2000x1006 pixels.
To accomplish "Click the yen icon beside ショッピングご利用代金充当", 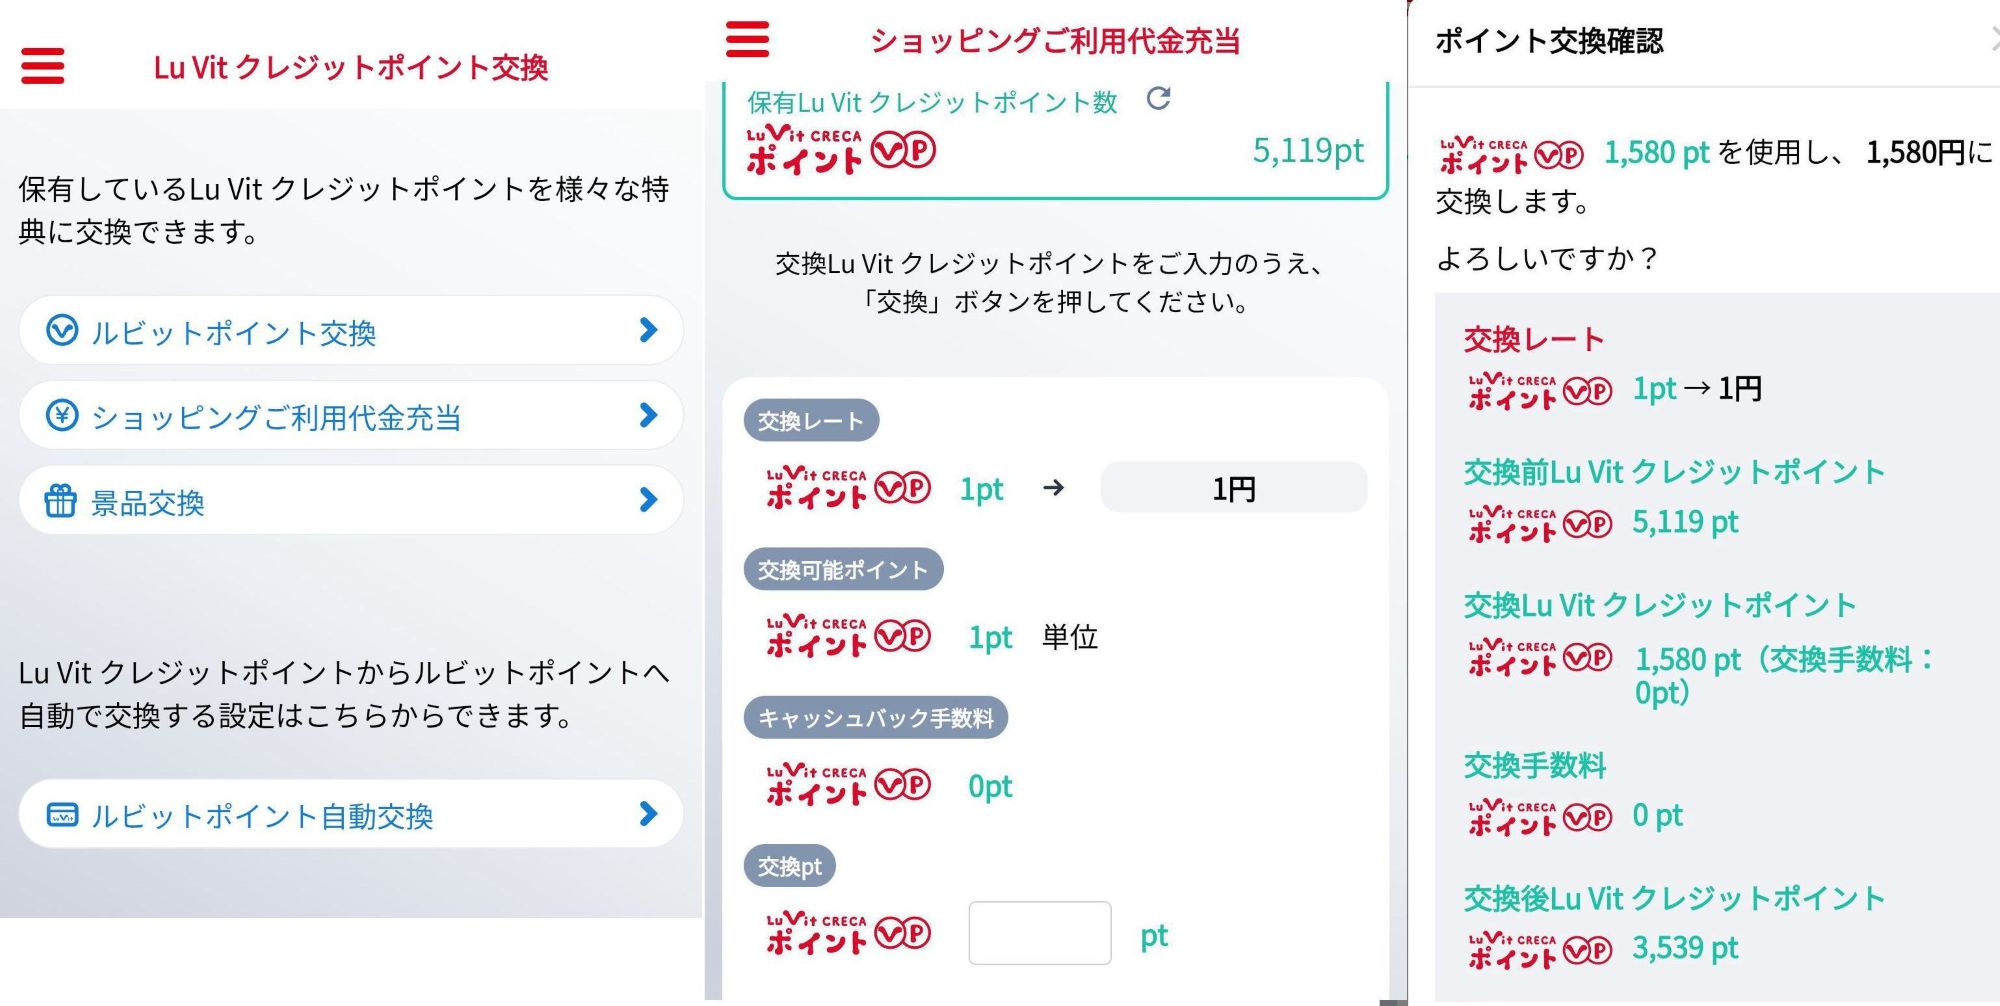I will tap(62, 416).
